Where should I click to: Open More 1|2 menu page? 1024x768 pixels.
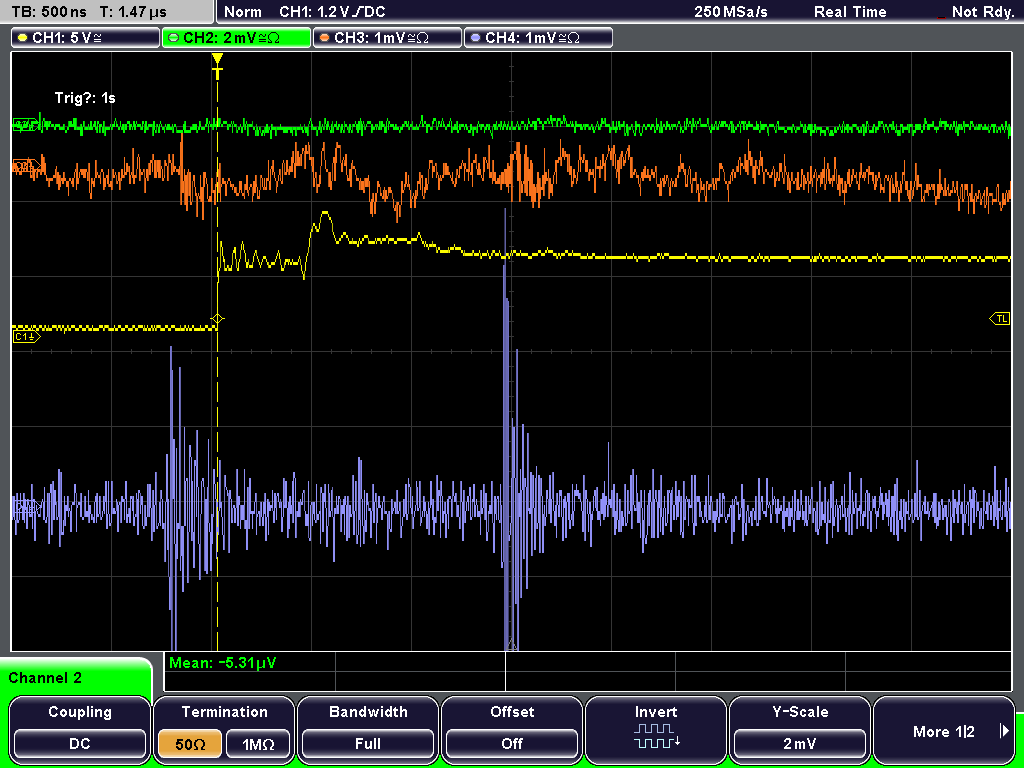tap(944, 729)
